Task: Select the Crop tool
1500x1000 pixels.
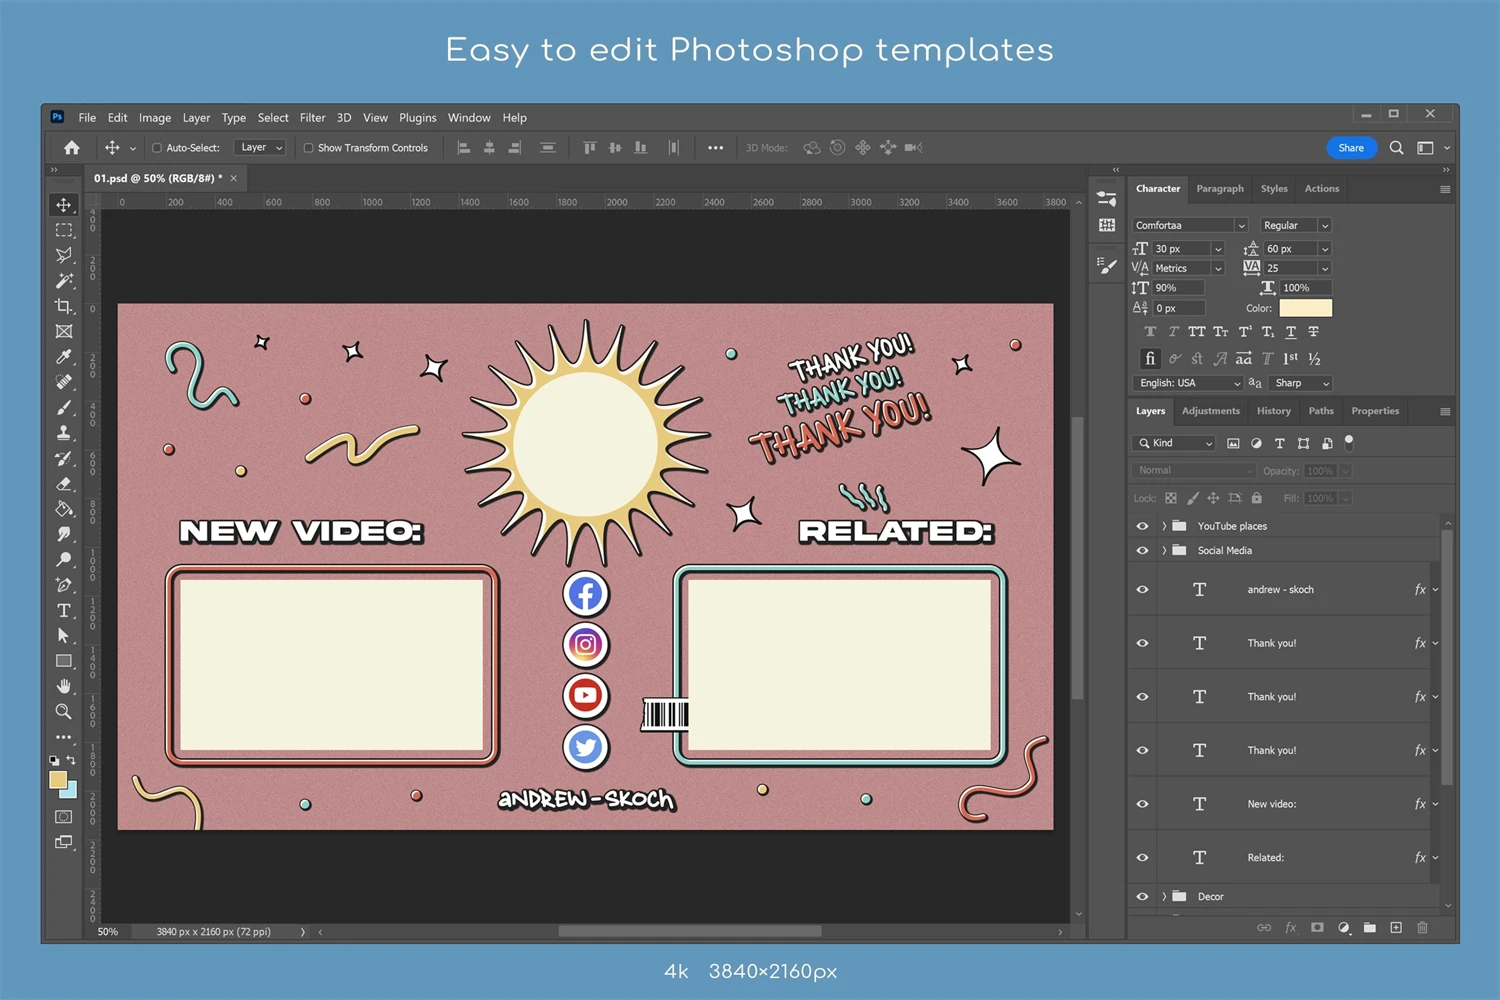Action: [x=64, y=307]
